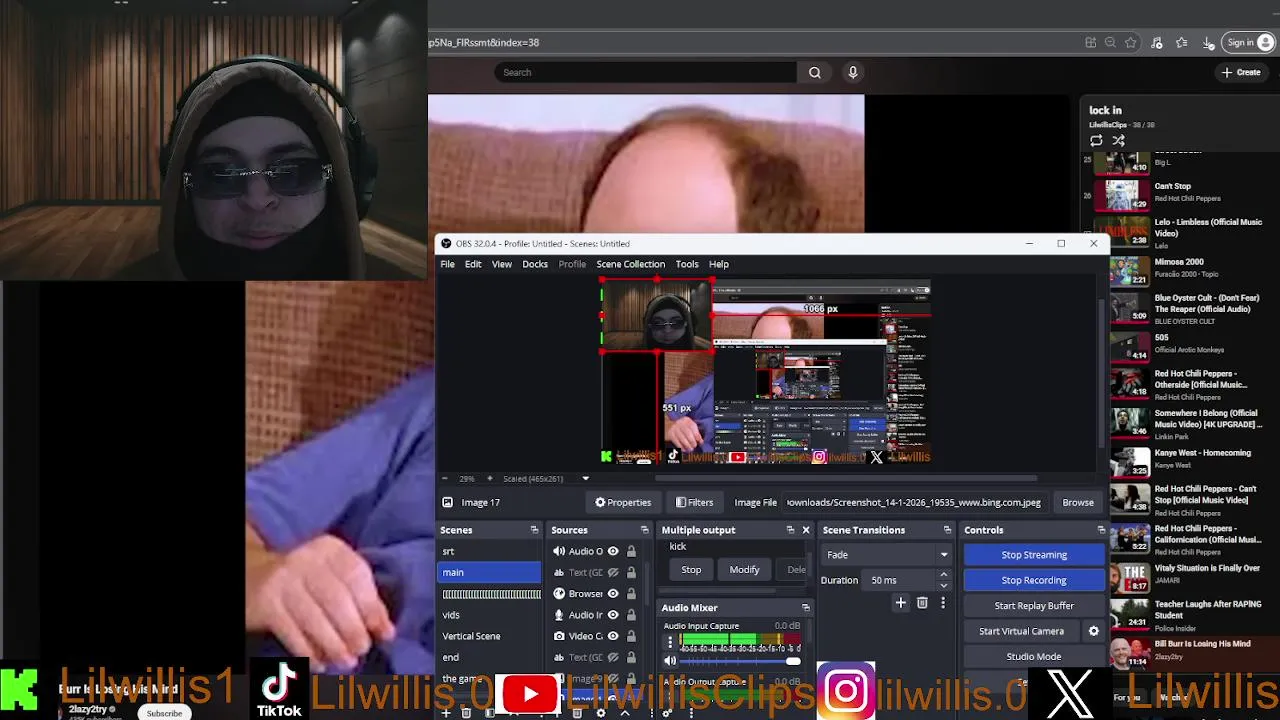Browse for the image file

(x=1078, y=503)
